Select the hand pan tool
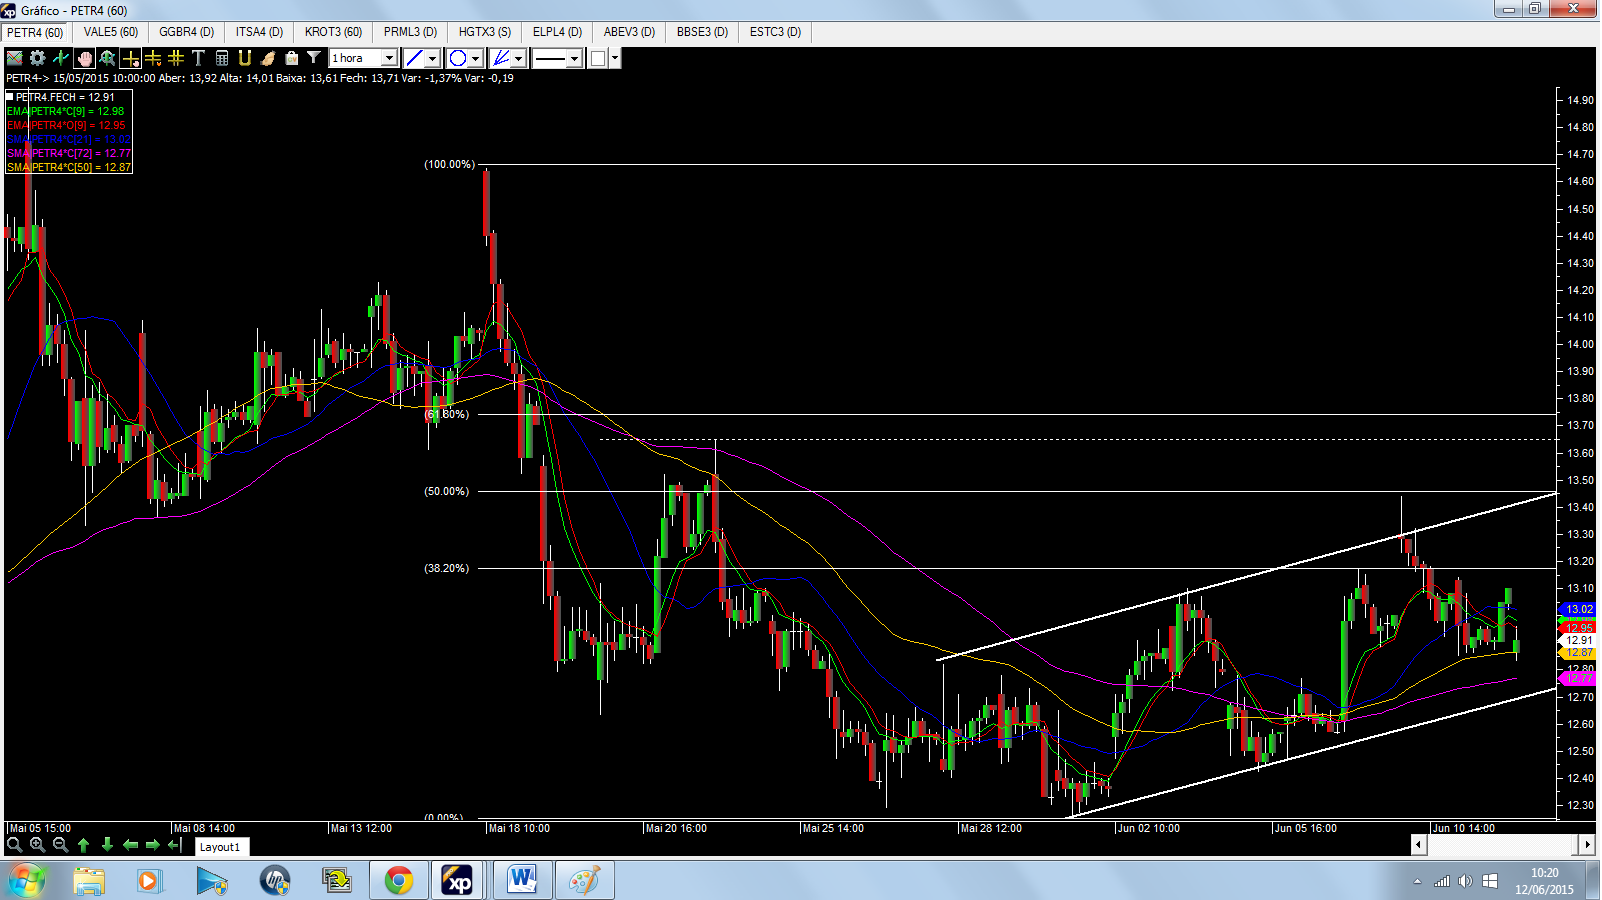This screenshot has height=900, width=1602. coord(84,58)
